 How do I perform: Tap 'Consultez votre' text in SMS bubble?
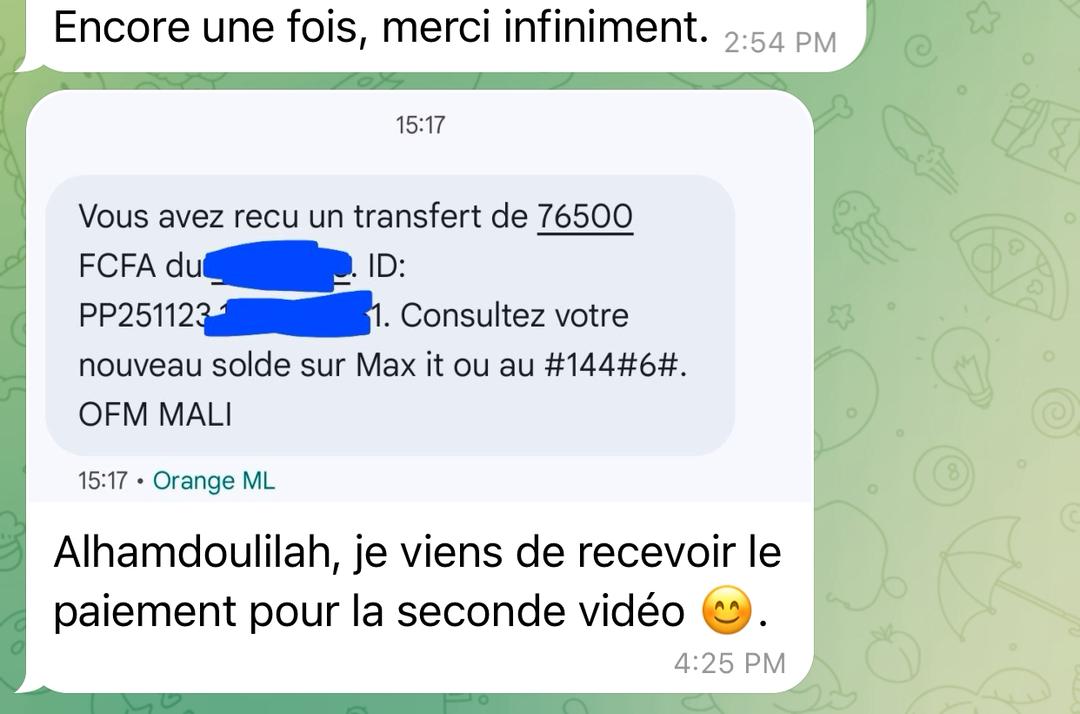click(515, 316)
